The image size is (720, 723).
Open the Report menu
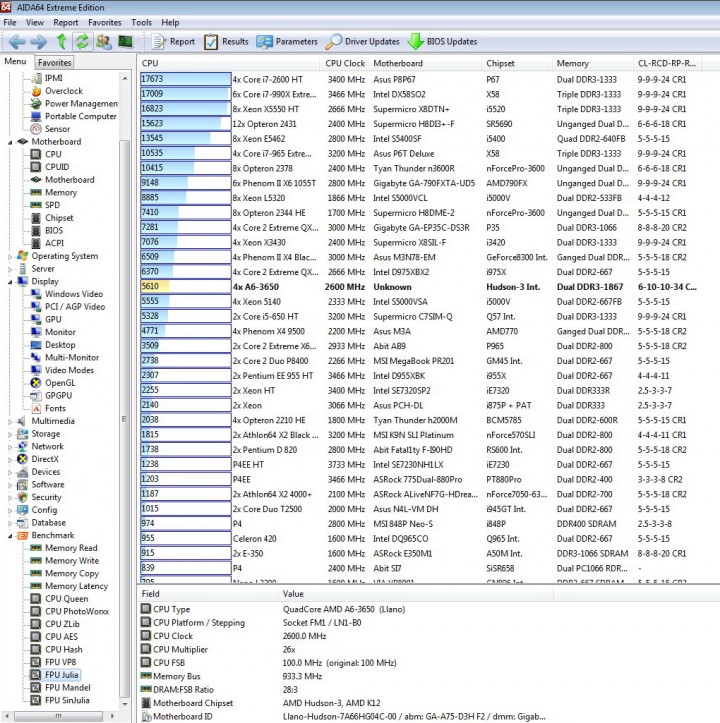pos(66,23)
